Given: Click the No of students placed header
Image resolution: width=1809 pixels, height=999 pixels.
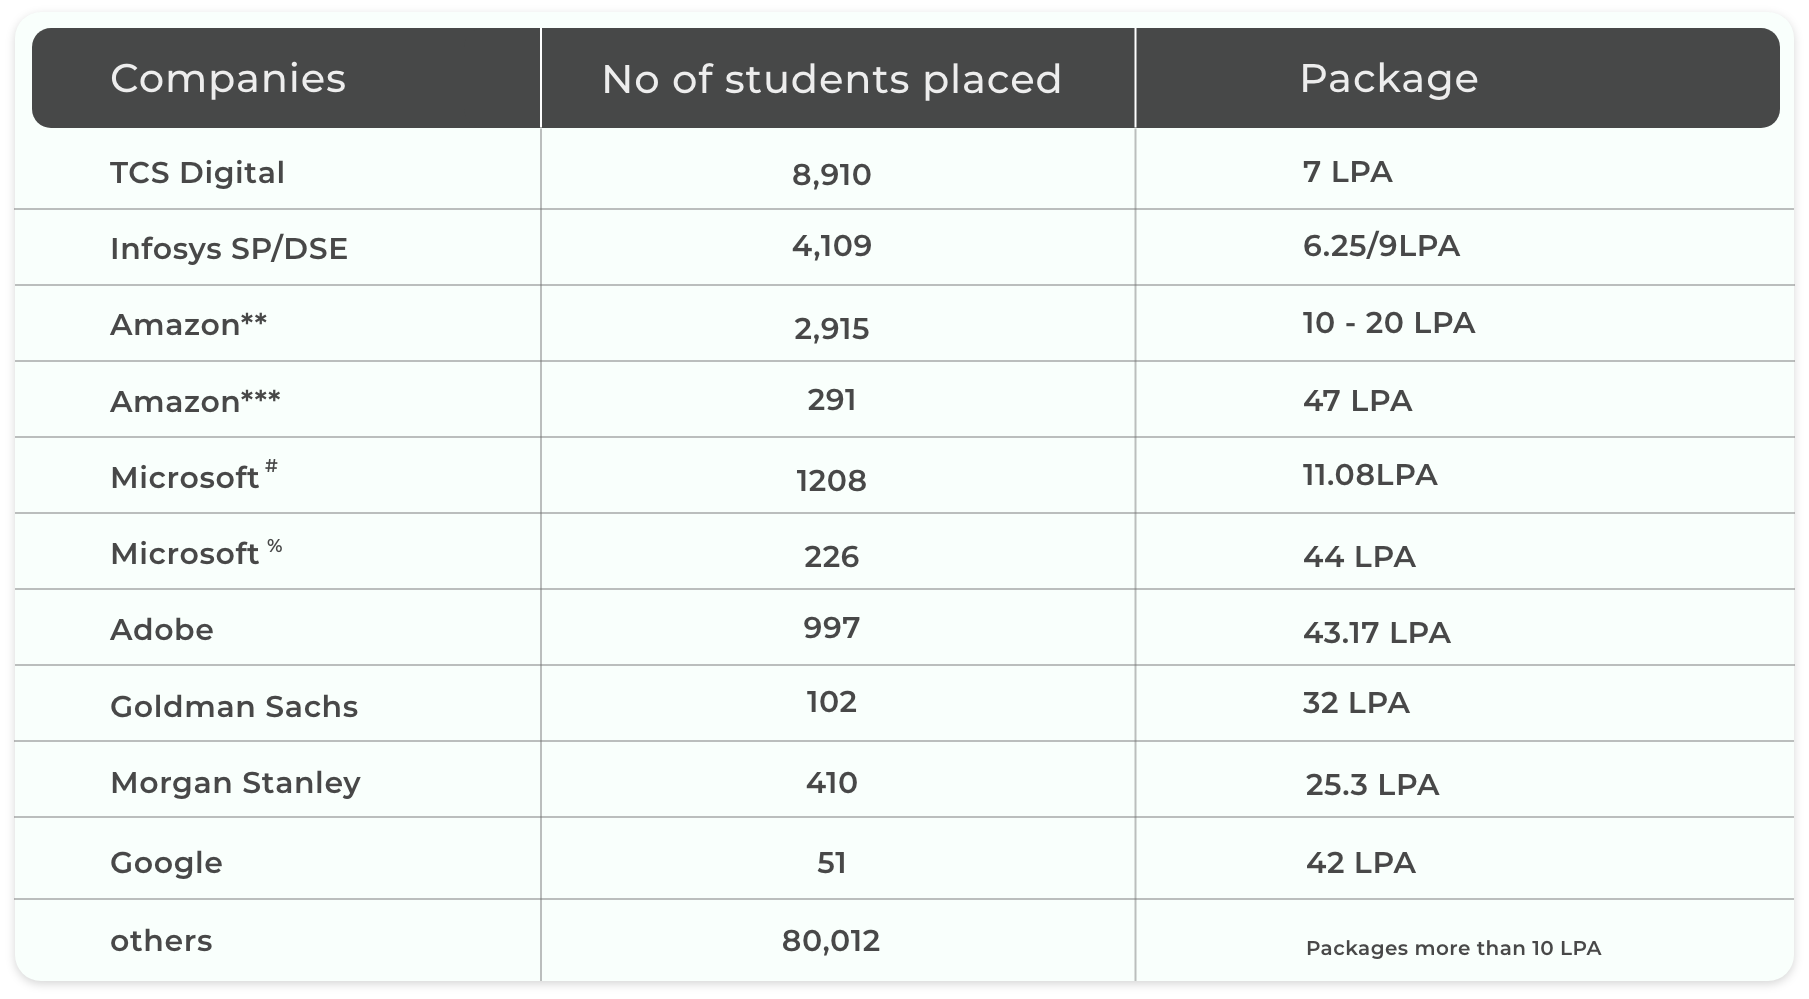Looking at the screenshot, I should pos(831,80).
